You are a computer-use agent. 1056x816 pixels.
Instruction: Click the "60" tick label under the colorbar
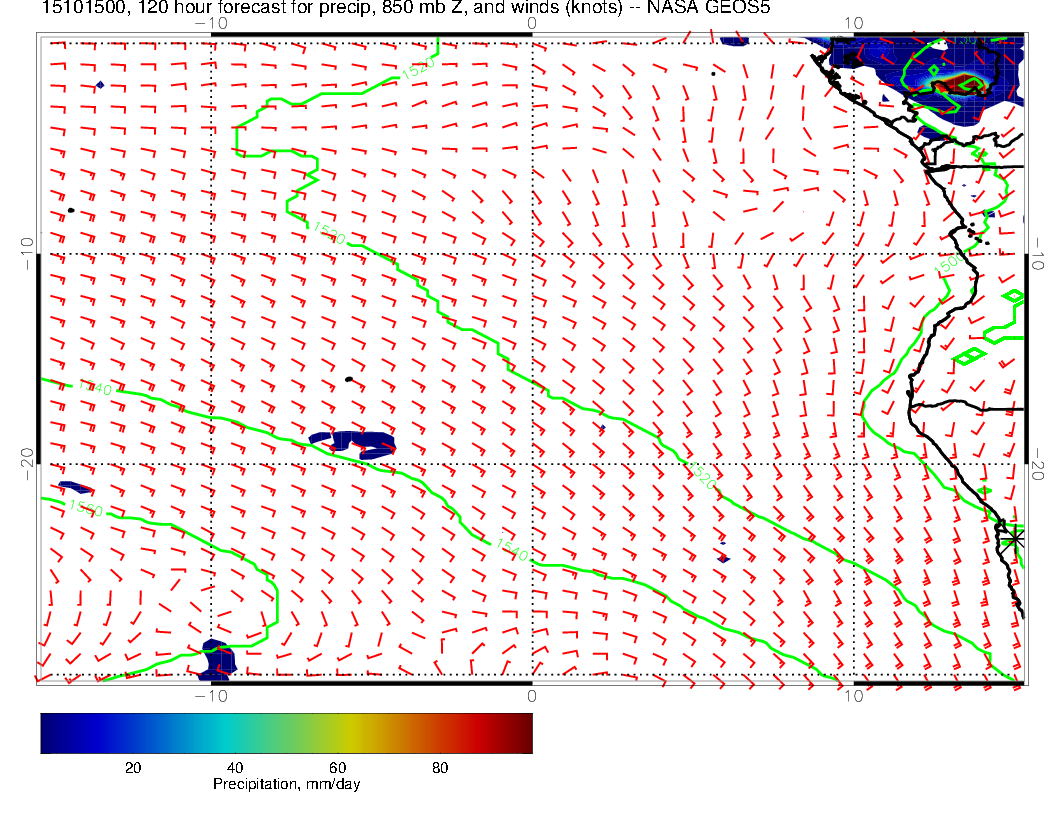click(337, 768)
